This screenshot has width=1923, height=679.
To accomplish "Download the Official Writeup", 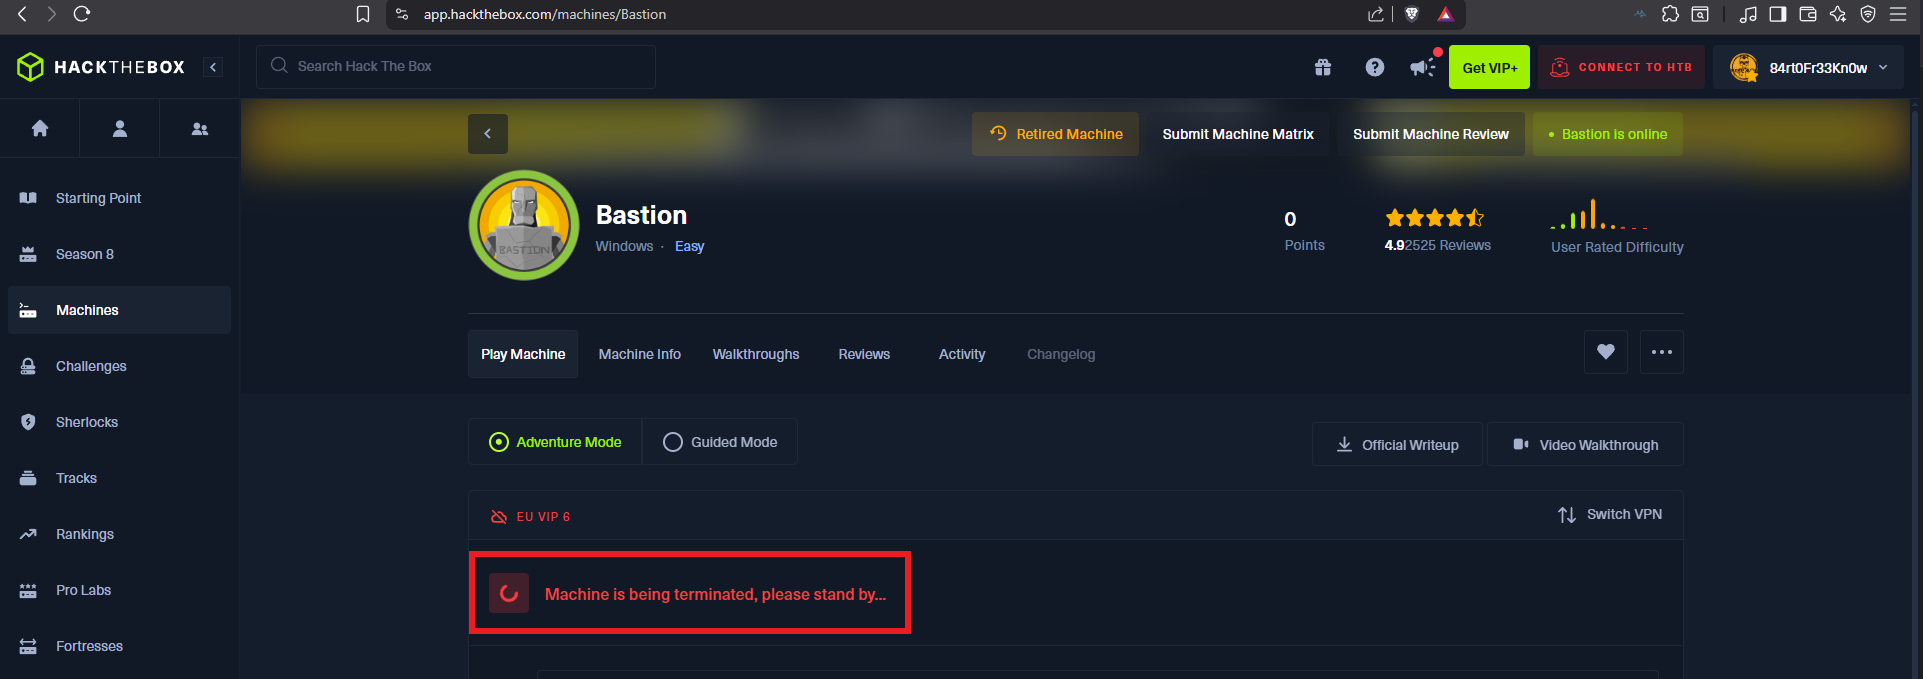I will [1397, 444].
